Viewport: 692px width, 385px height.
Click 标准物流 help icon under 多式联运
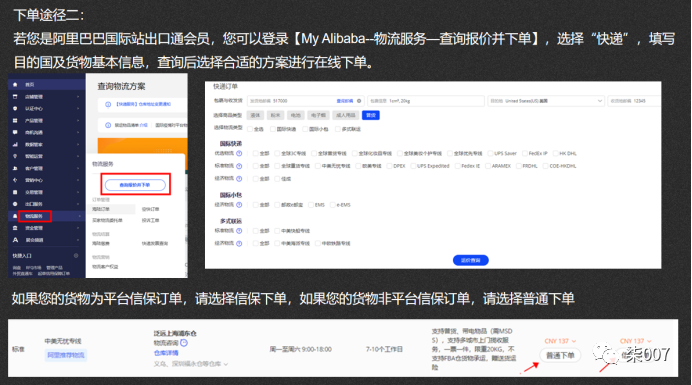(x=239, y=230)
